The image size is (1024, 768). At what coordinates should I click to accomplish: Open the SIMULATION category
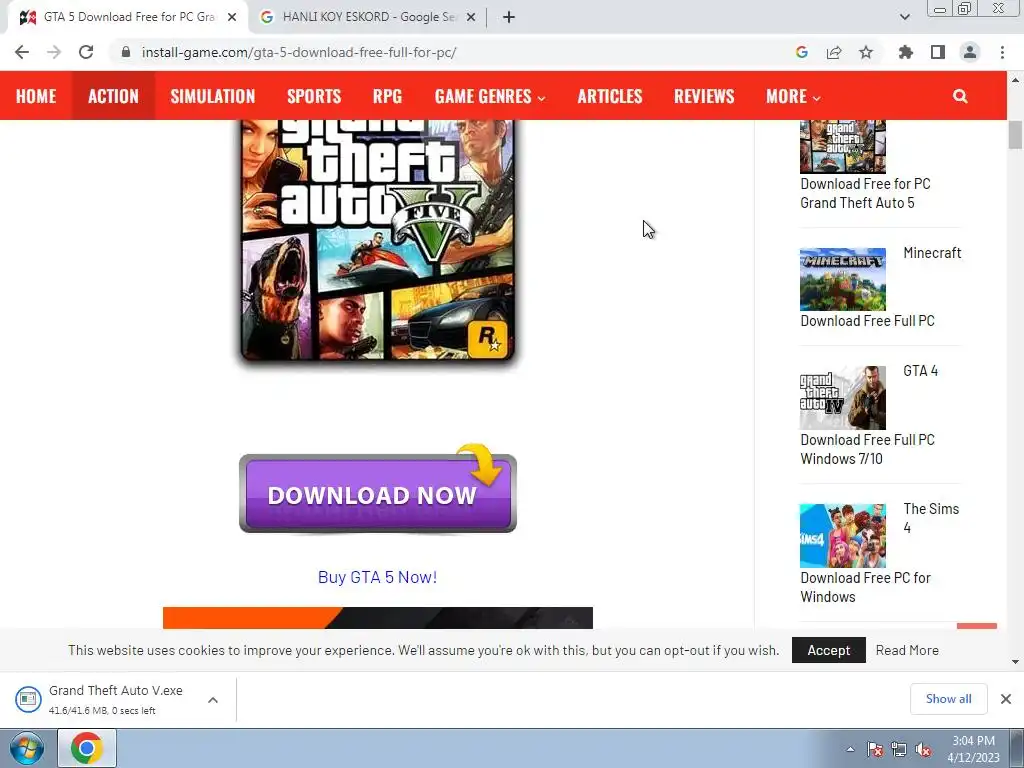click(213, 96)
